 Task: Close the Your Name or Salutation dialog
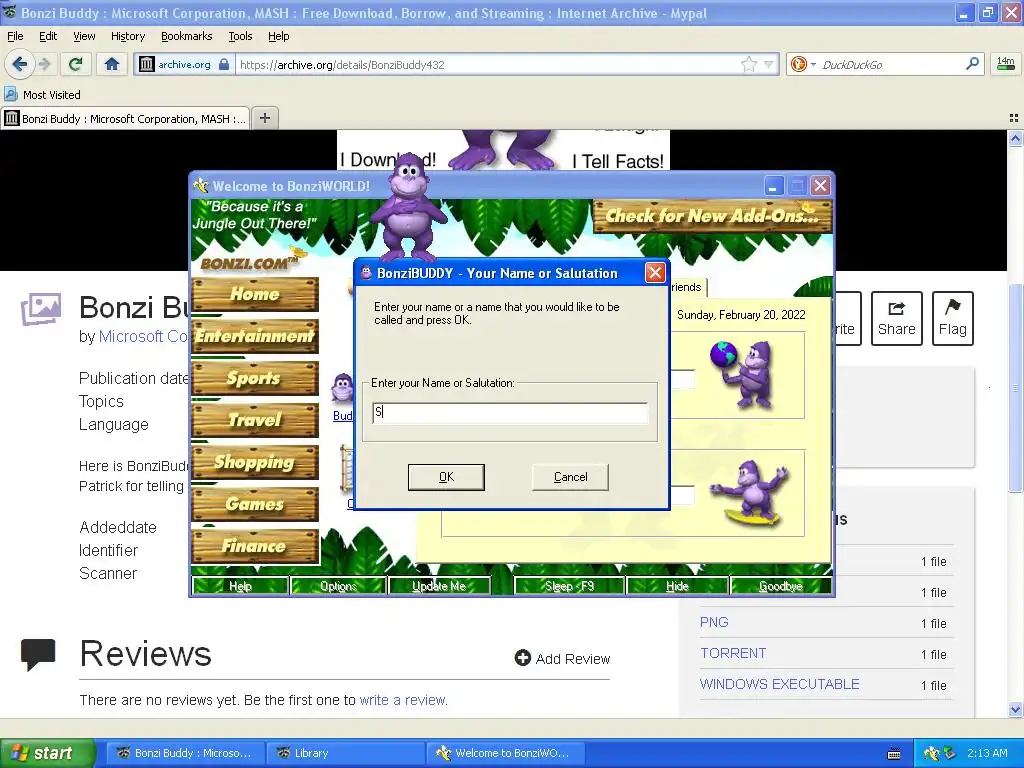click(x=655, y=272)
